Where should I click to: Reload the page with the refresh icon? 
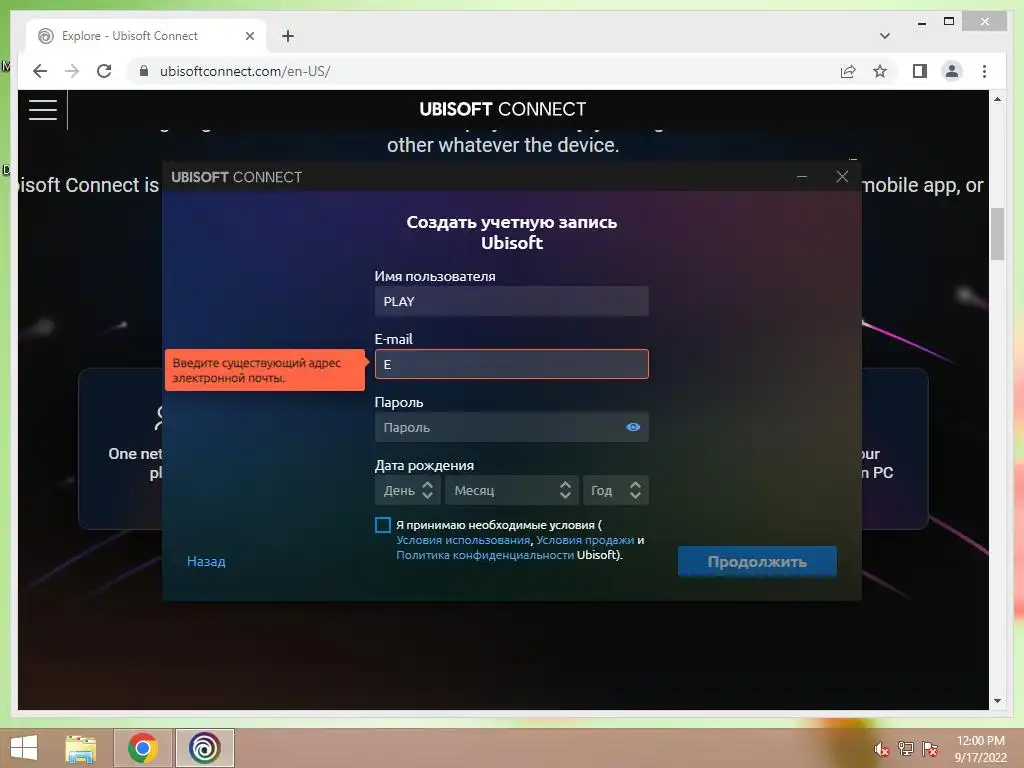[x=104, y=71]
